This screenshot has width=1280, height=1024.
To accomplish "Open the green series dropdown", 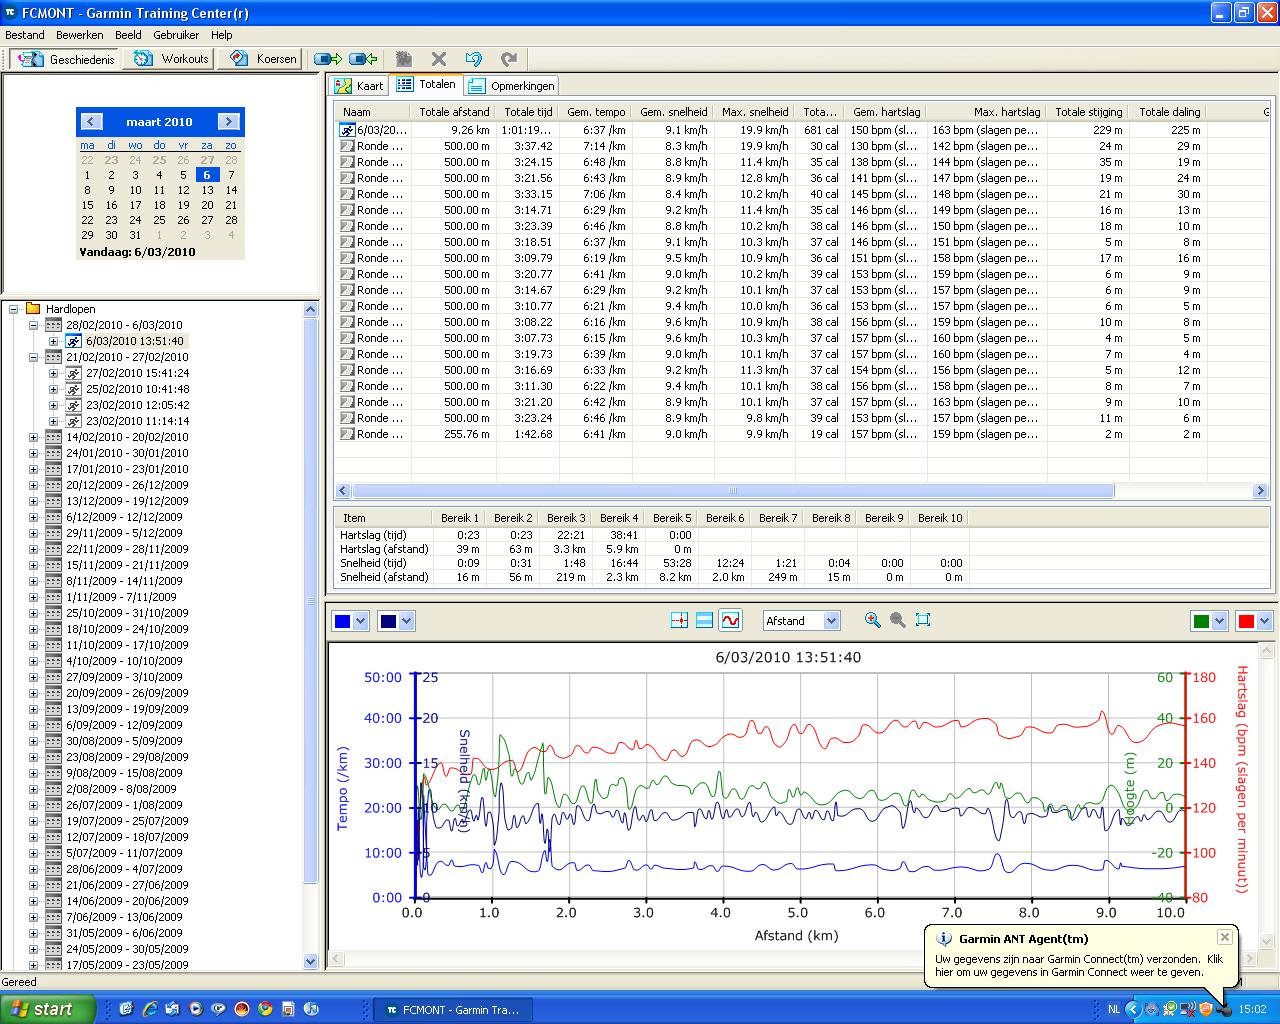I will (1219, 621).
